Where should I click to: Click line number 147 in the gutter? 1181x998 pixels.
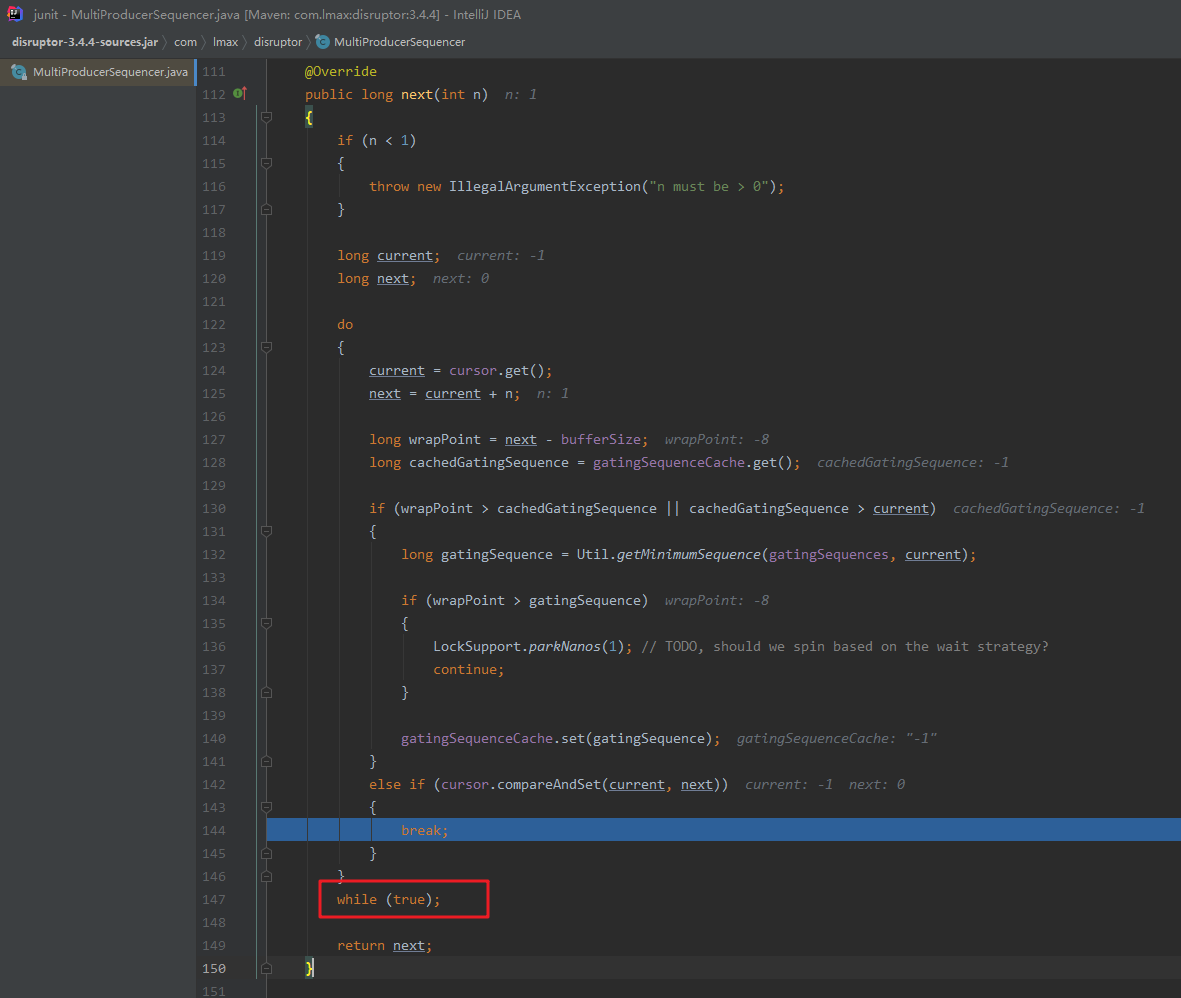tap(214, 899)
